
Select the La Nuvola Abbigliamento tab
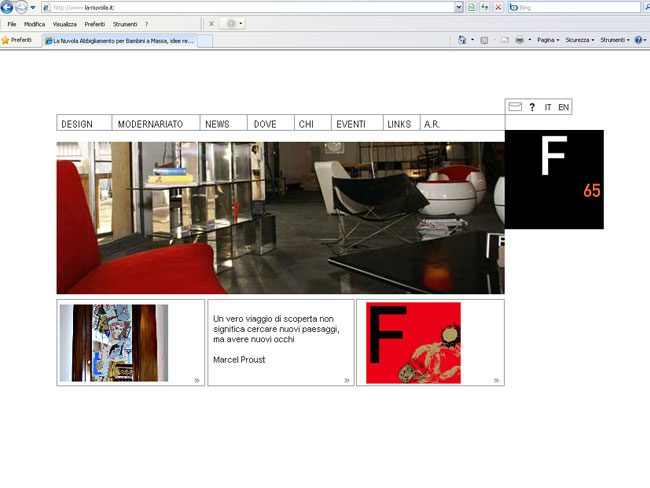click(x=119, y=41)
